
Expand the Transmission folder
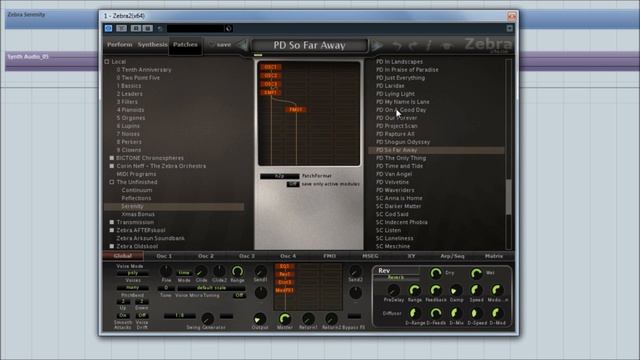pyautogui.click(x=112, y=222)
